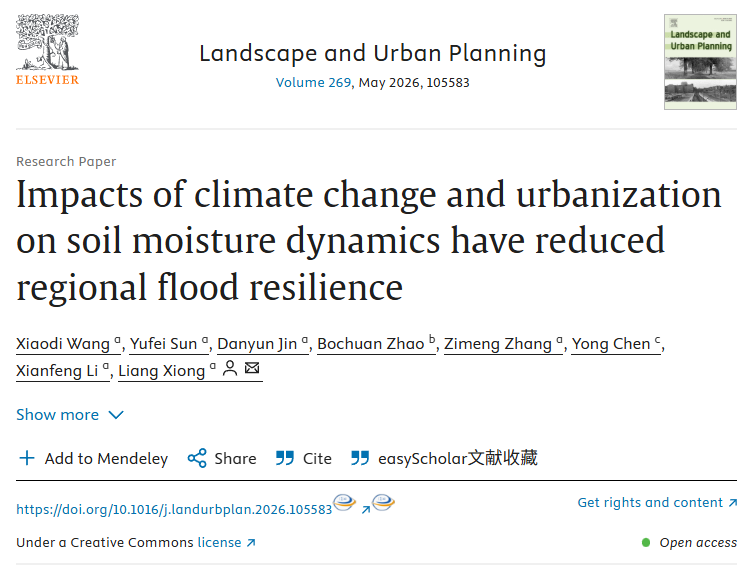The image size is (756, 584).
Task: Click the Cite quotation mark icon
Action: pos(285,458)
